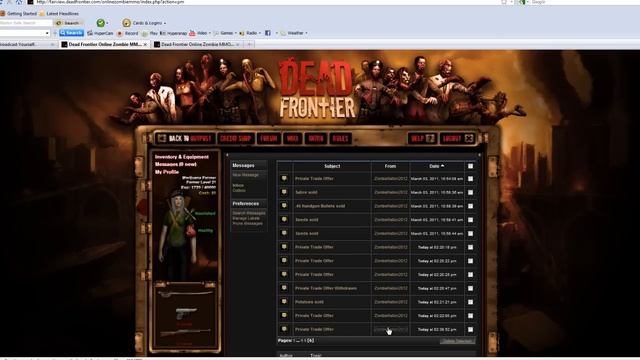The image size is (640, 360).
Task: Open the Credit Shop menu button
Action: (235, 138)
